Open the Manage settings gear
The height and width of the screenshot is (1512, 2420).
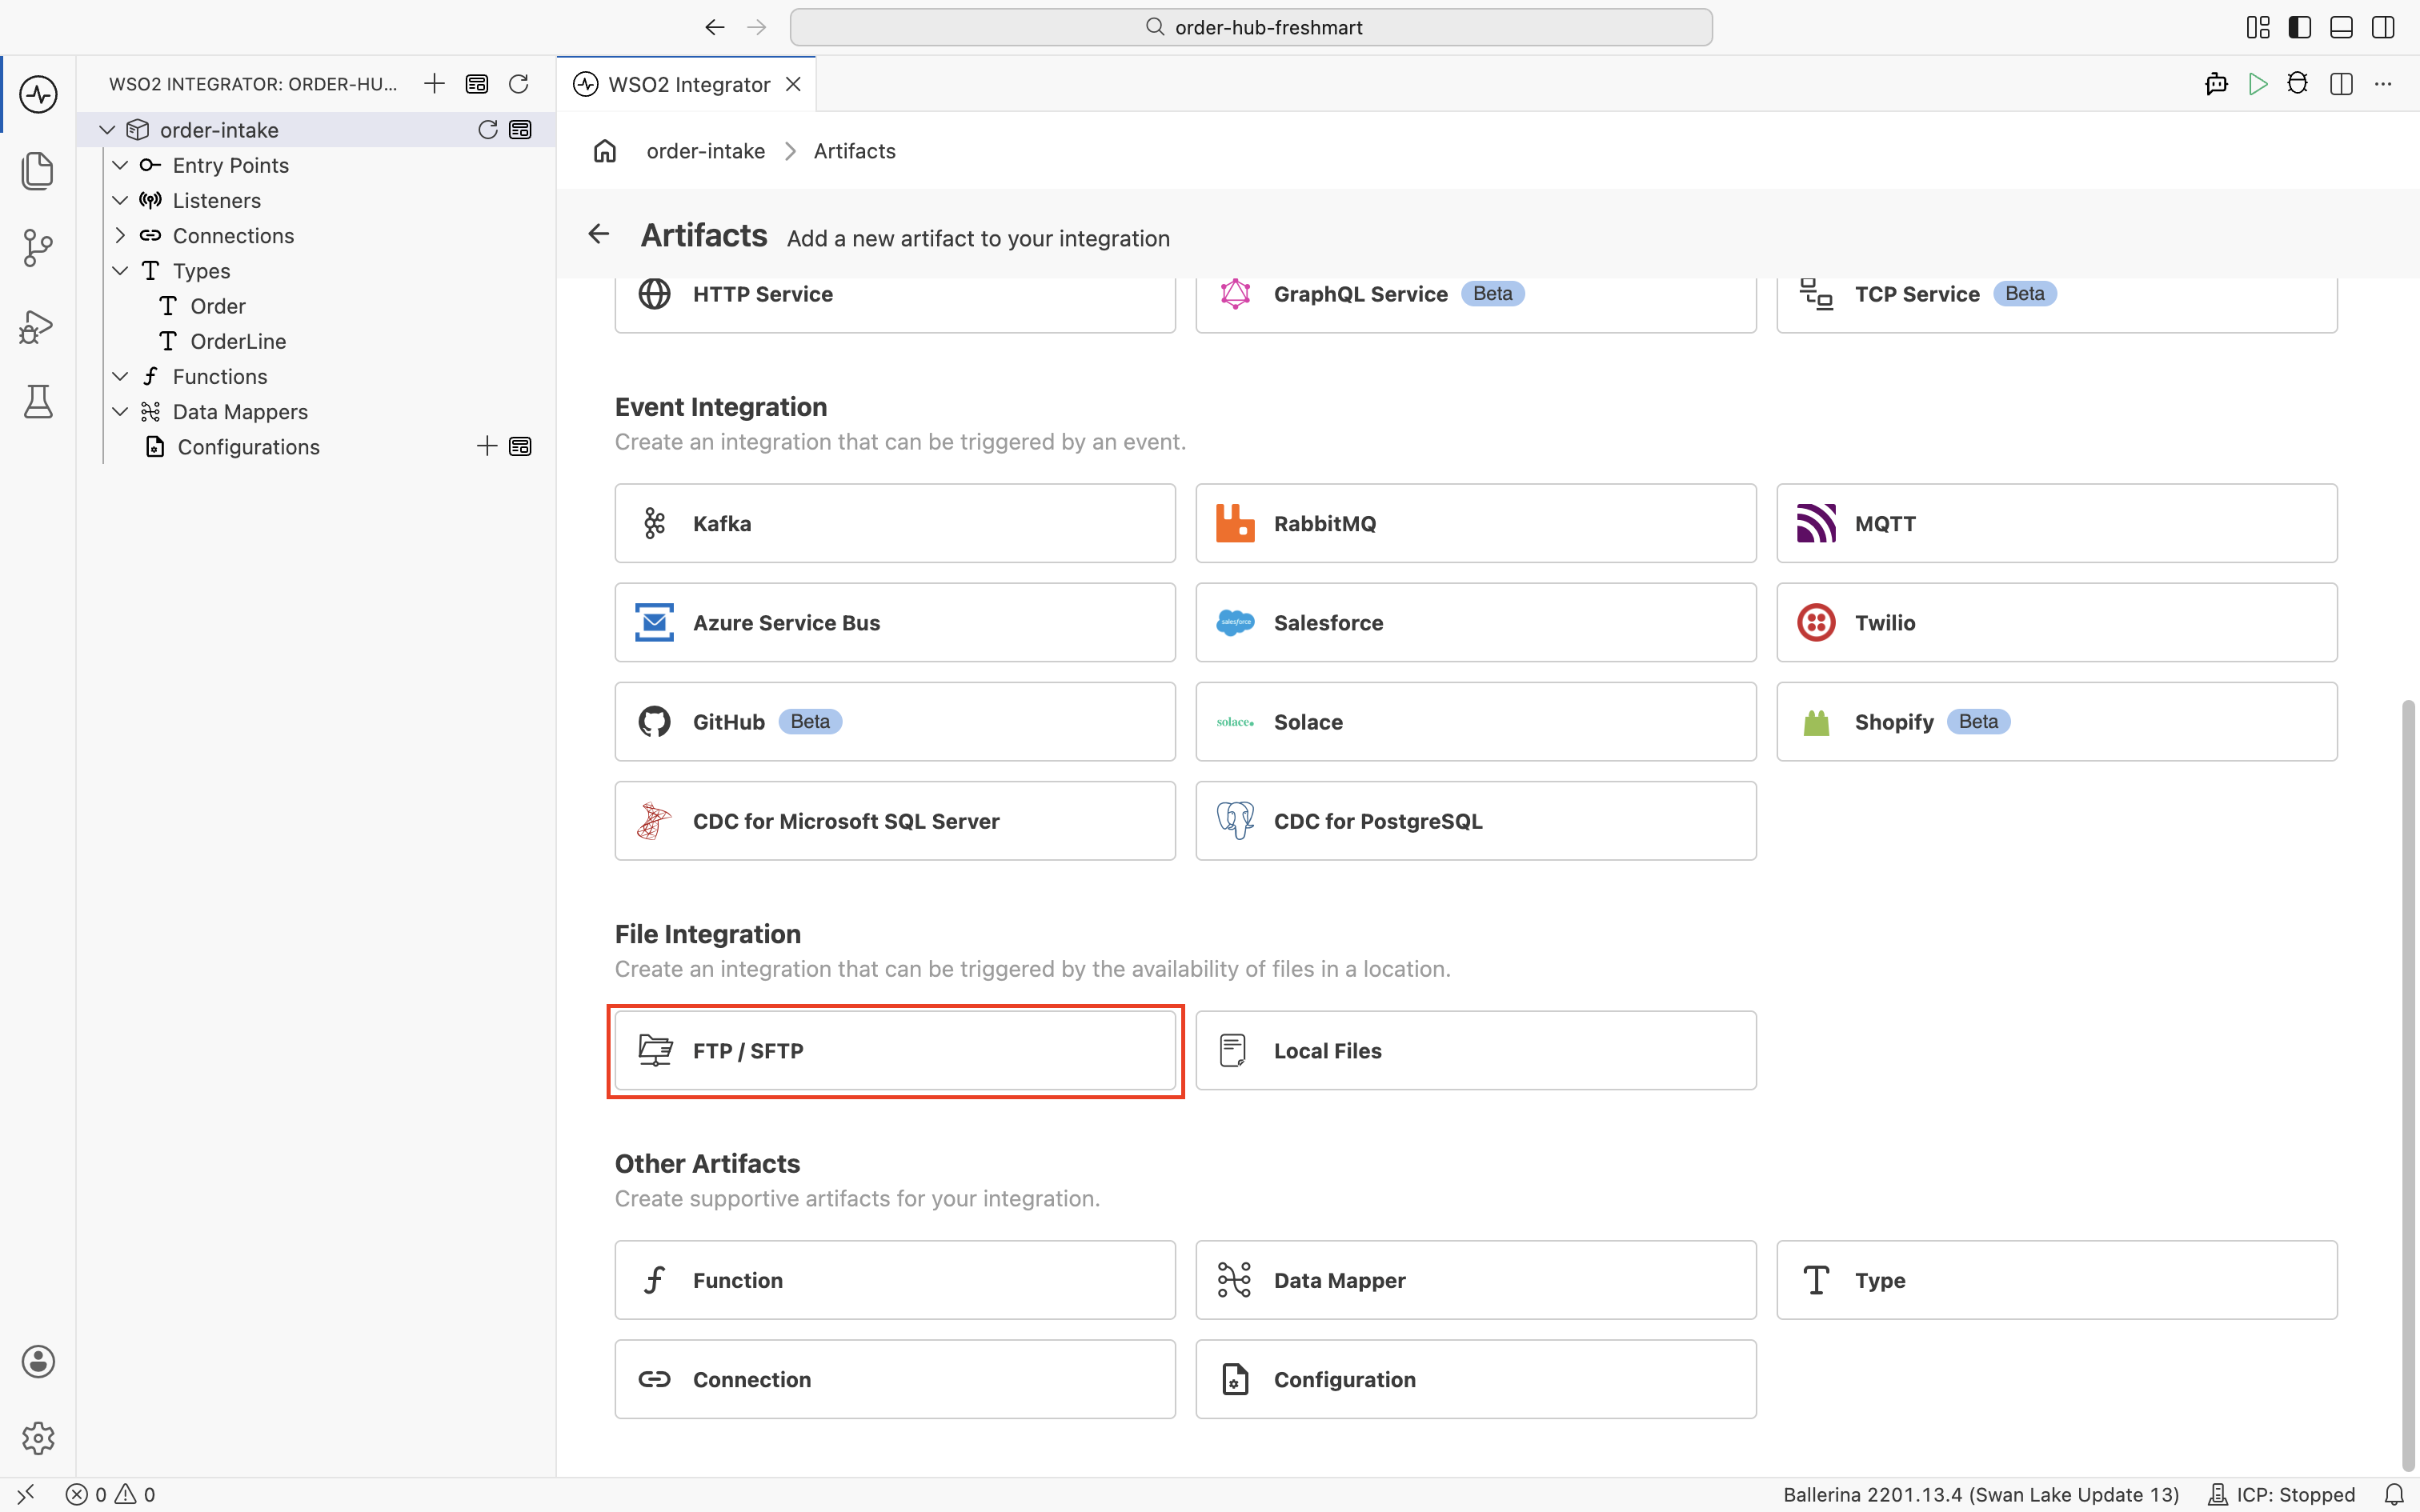tap(38, 1438)
